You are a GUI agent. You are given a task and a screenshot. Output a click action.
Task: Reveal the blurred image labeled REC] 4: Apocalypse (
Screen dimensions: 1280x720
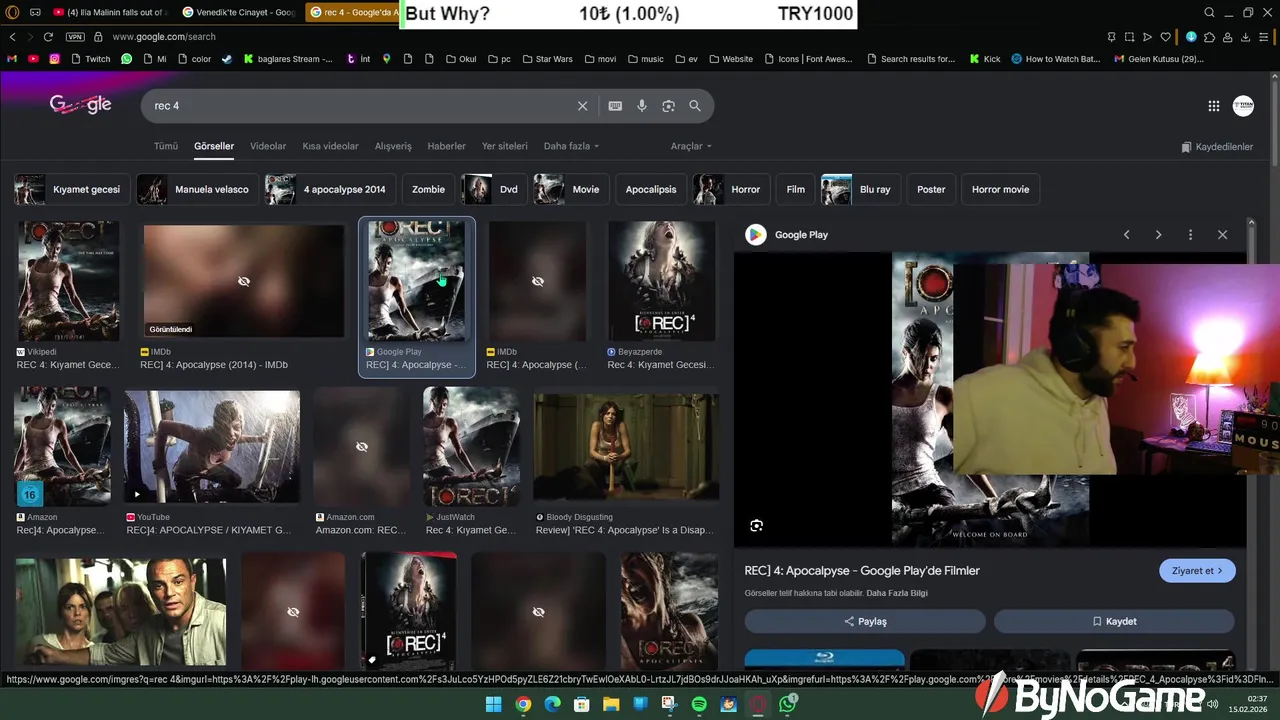537,282
